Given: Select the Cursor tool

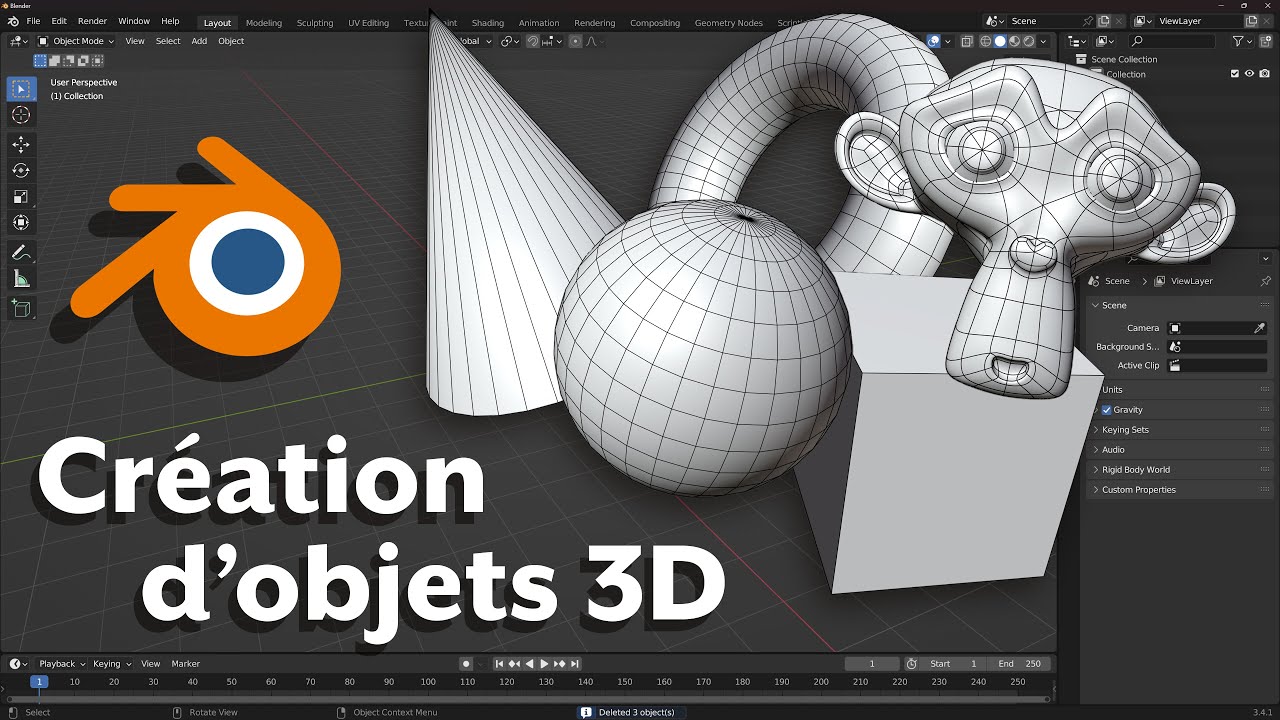Looking at the screenshot, I should [21, 116].
